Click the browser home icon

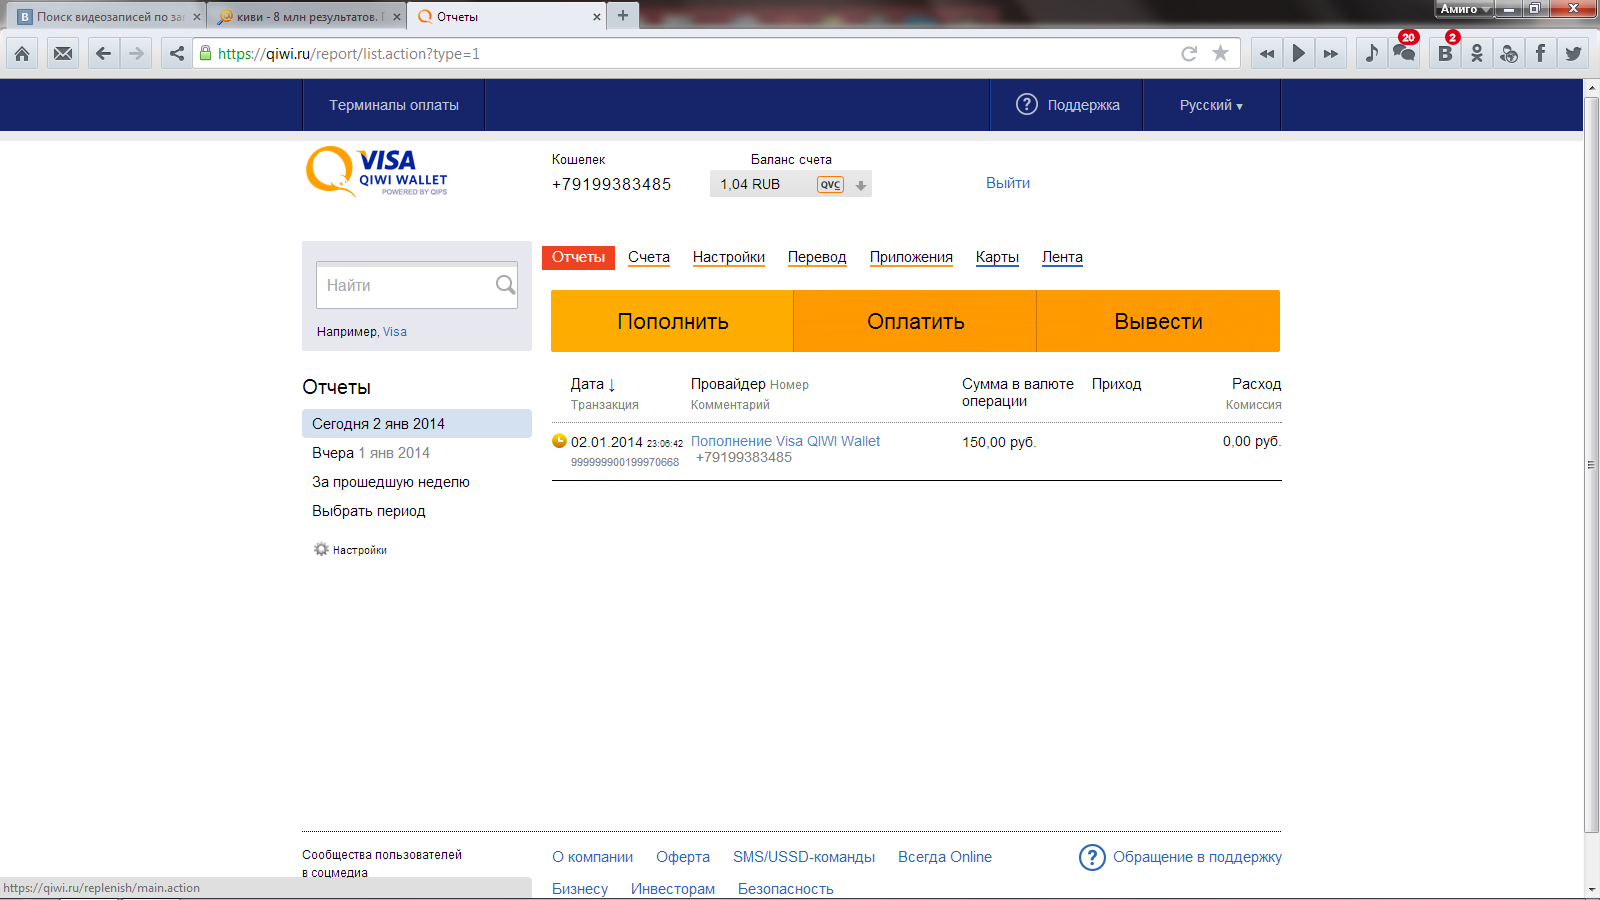22,54
